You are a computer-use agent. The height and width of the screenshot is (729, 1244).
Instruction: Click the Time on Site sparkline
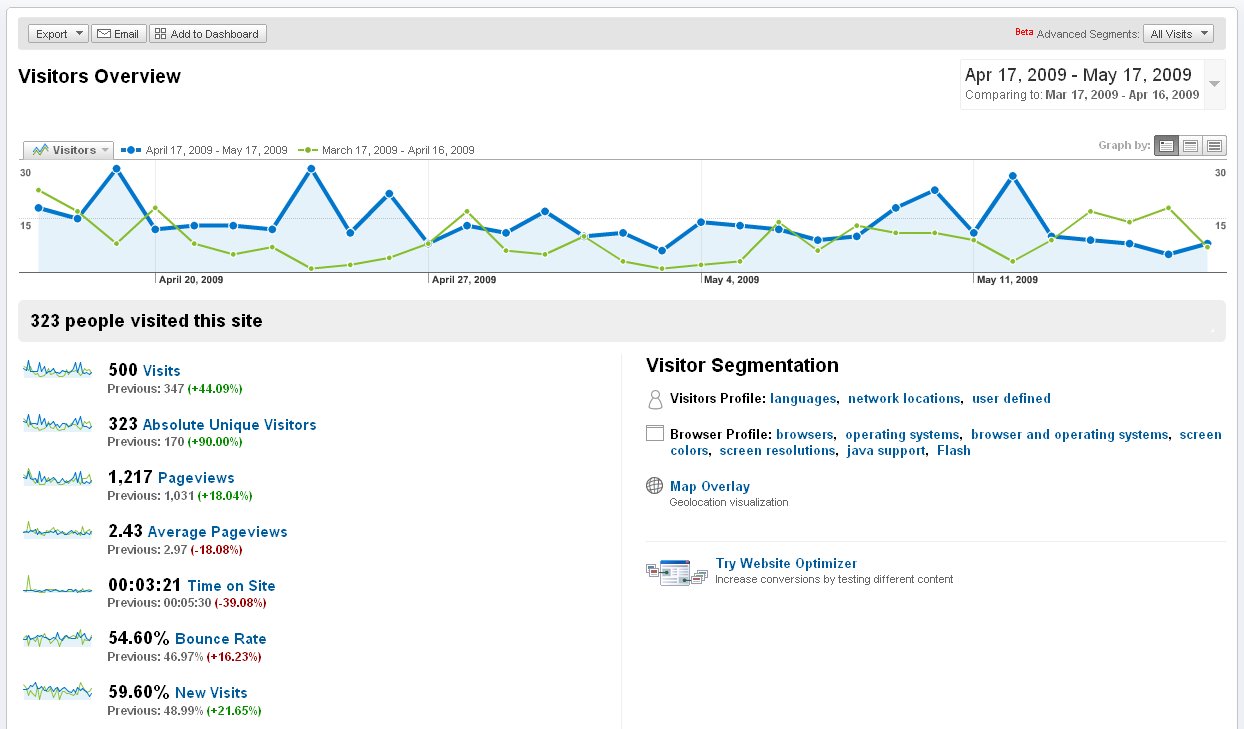click(58, 584)
